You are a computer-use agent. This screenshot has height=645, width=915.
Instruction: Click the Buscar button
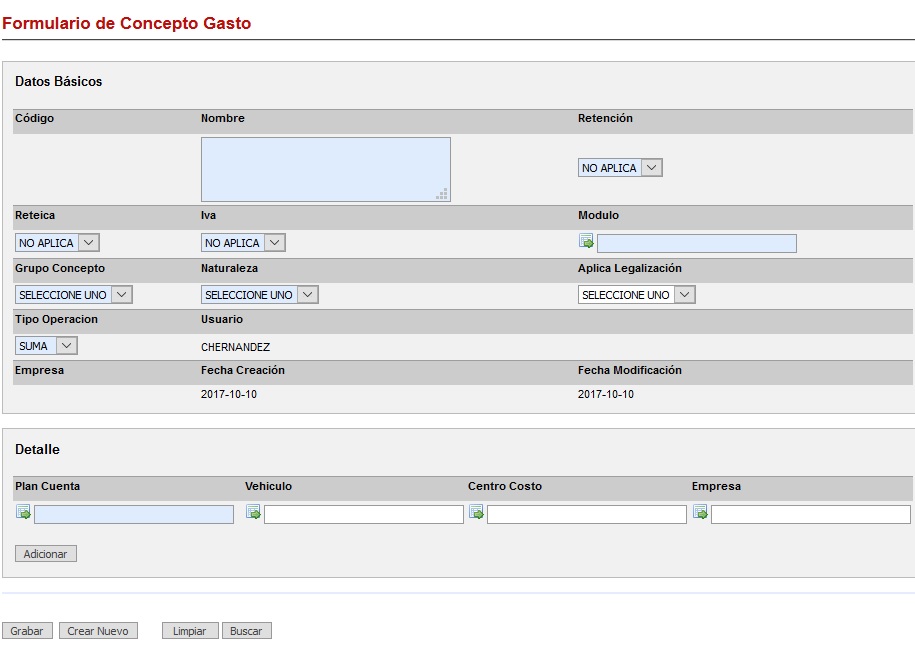[246, 631]
